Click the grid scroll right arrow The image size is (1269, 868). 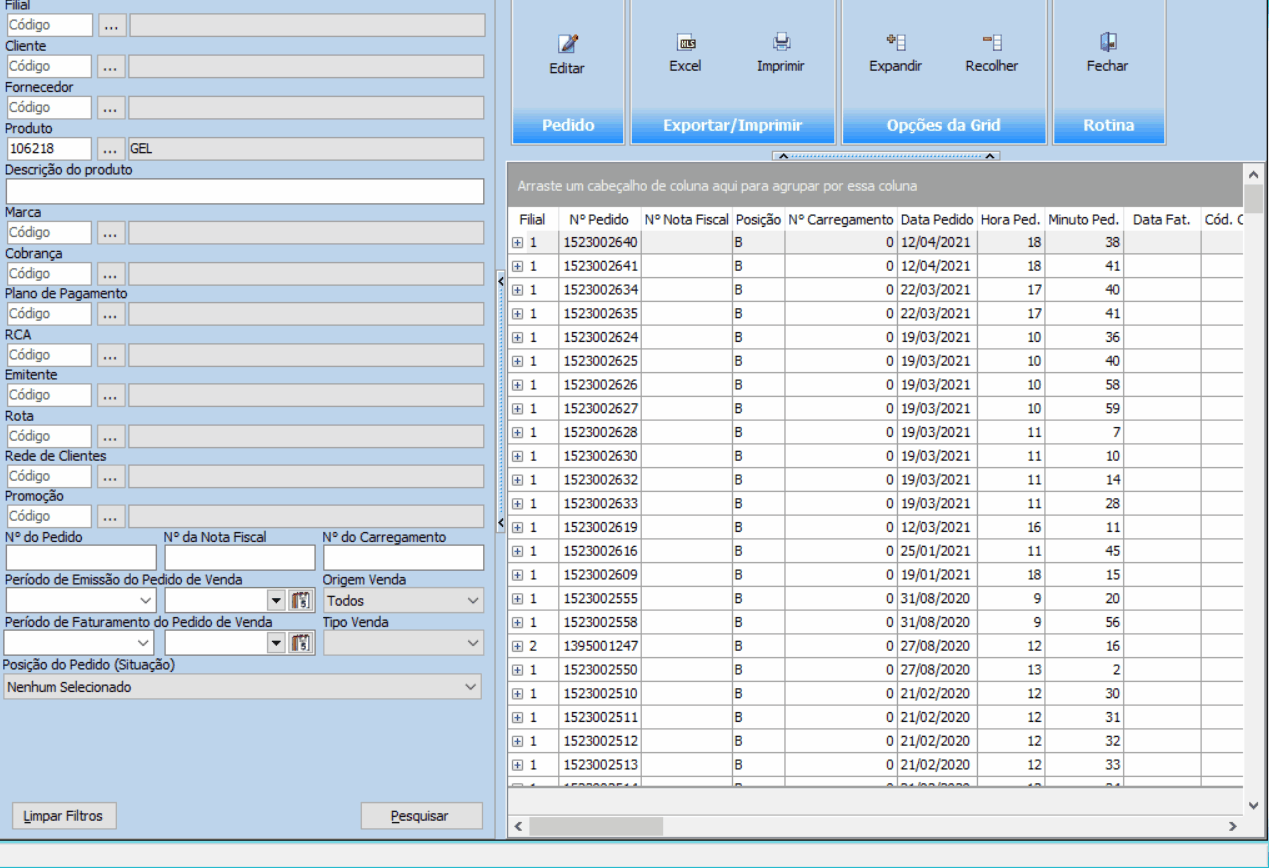1232,827
